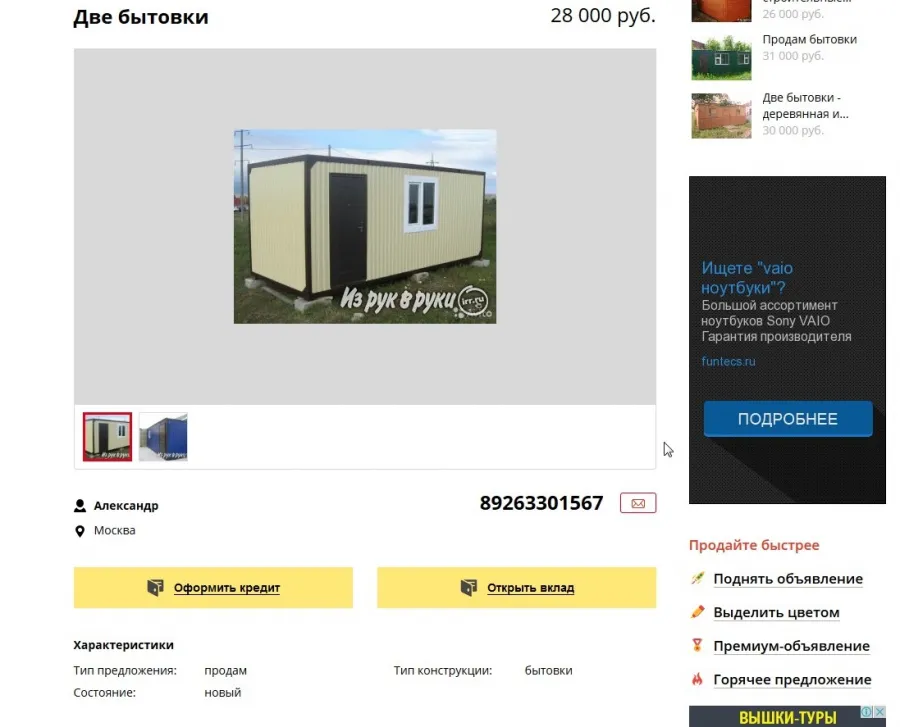Viewport: 900px width, 727px height.
Task: Select the beige cabin thumbnail
Action: pyautogui.click(x=107, y=437)
